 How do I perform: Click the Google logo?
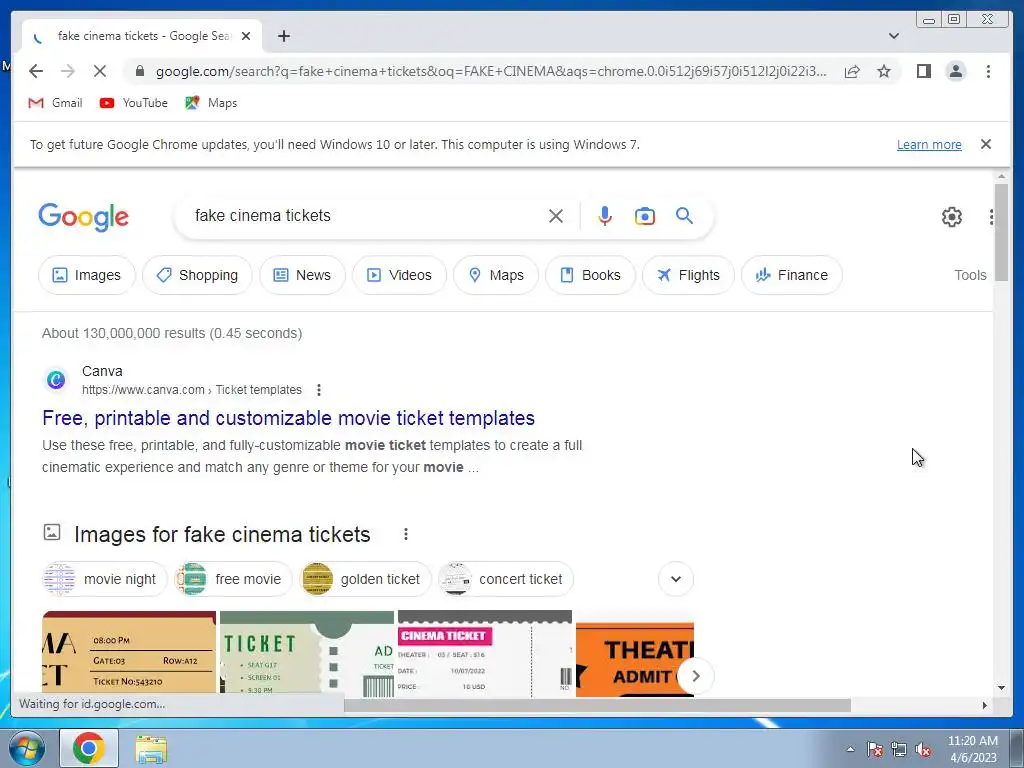pos(84,217)
